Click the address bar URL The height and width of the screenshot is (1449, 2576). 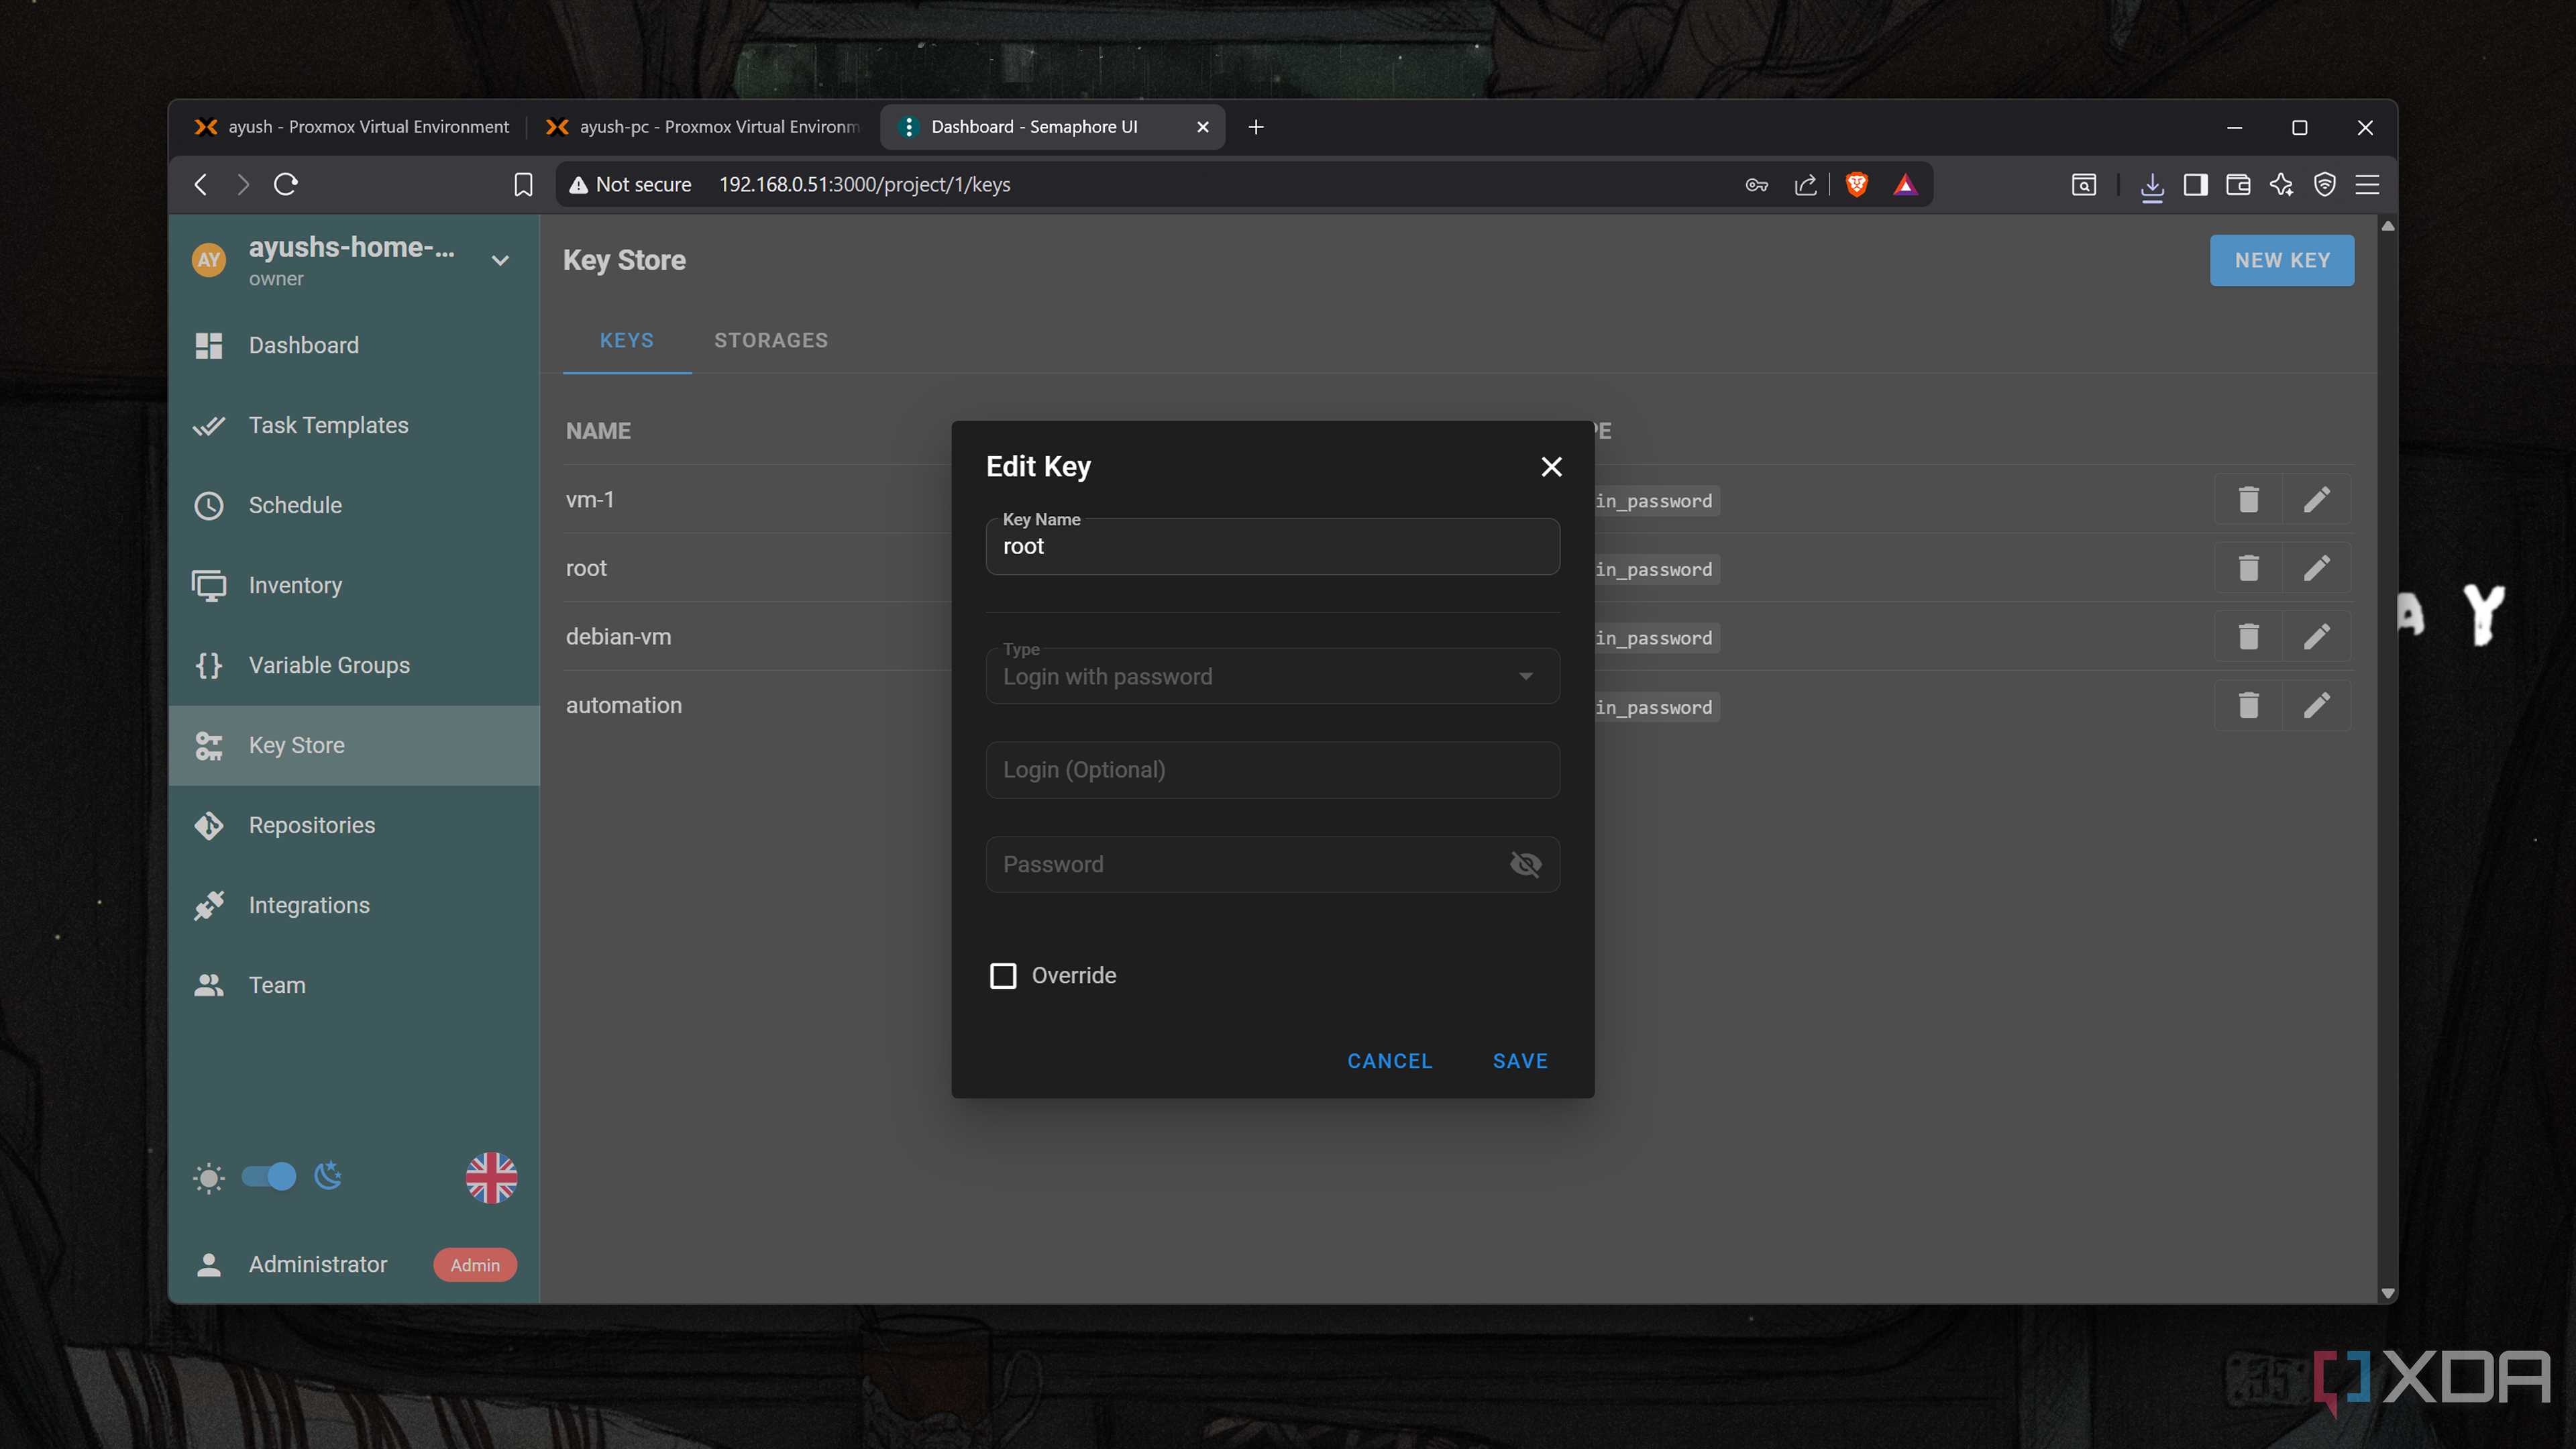click(x=864, y=184)
